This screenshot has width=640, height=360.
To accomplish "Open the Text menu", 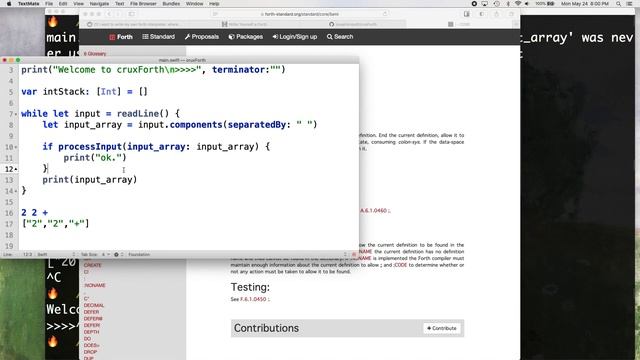I will tap(120, 4).
